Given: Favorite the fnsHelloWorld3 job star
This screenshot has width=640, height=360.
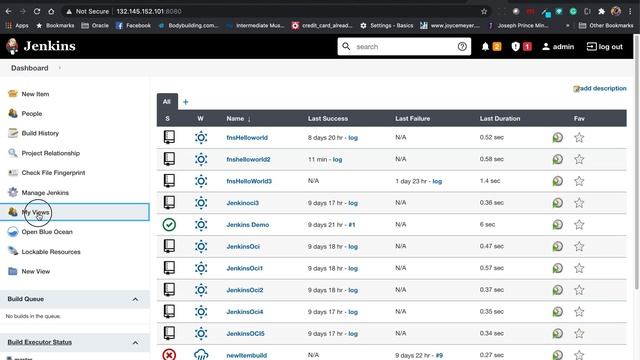Looking at the screenshot, I should [x=579, y=181].
